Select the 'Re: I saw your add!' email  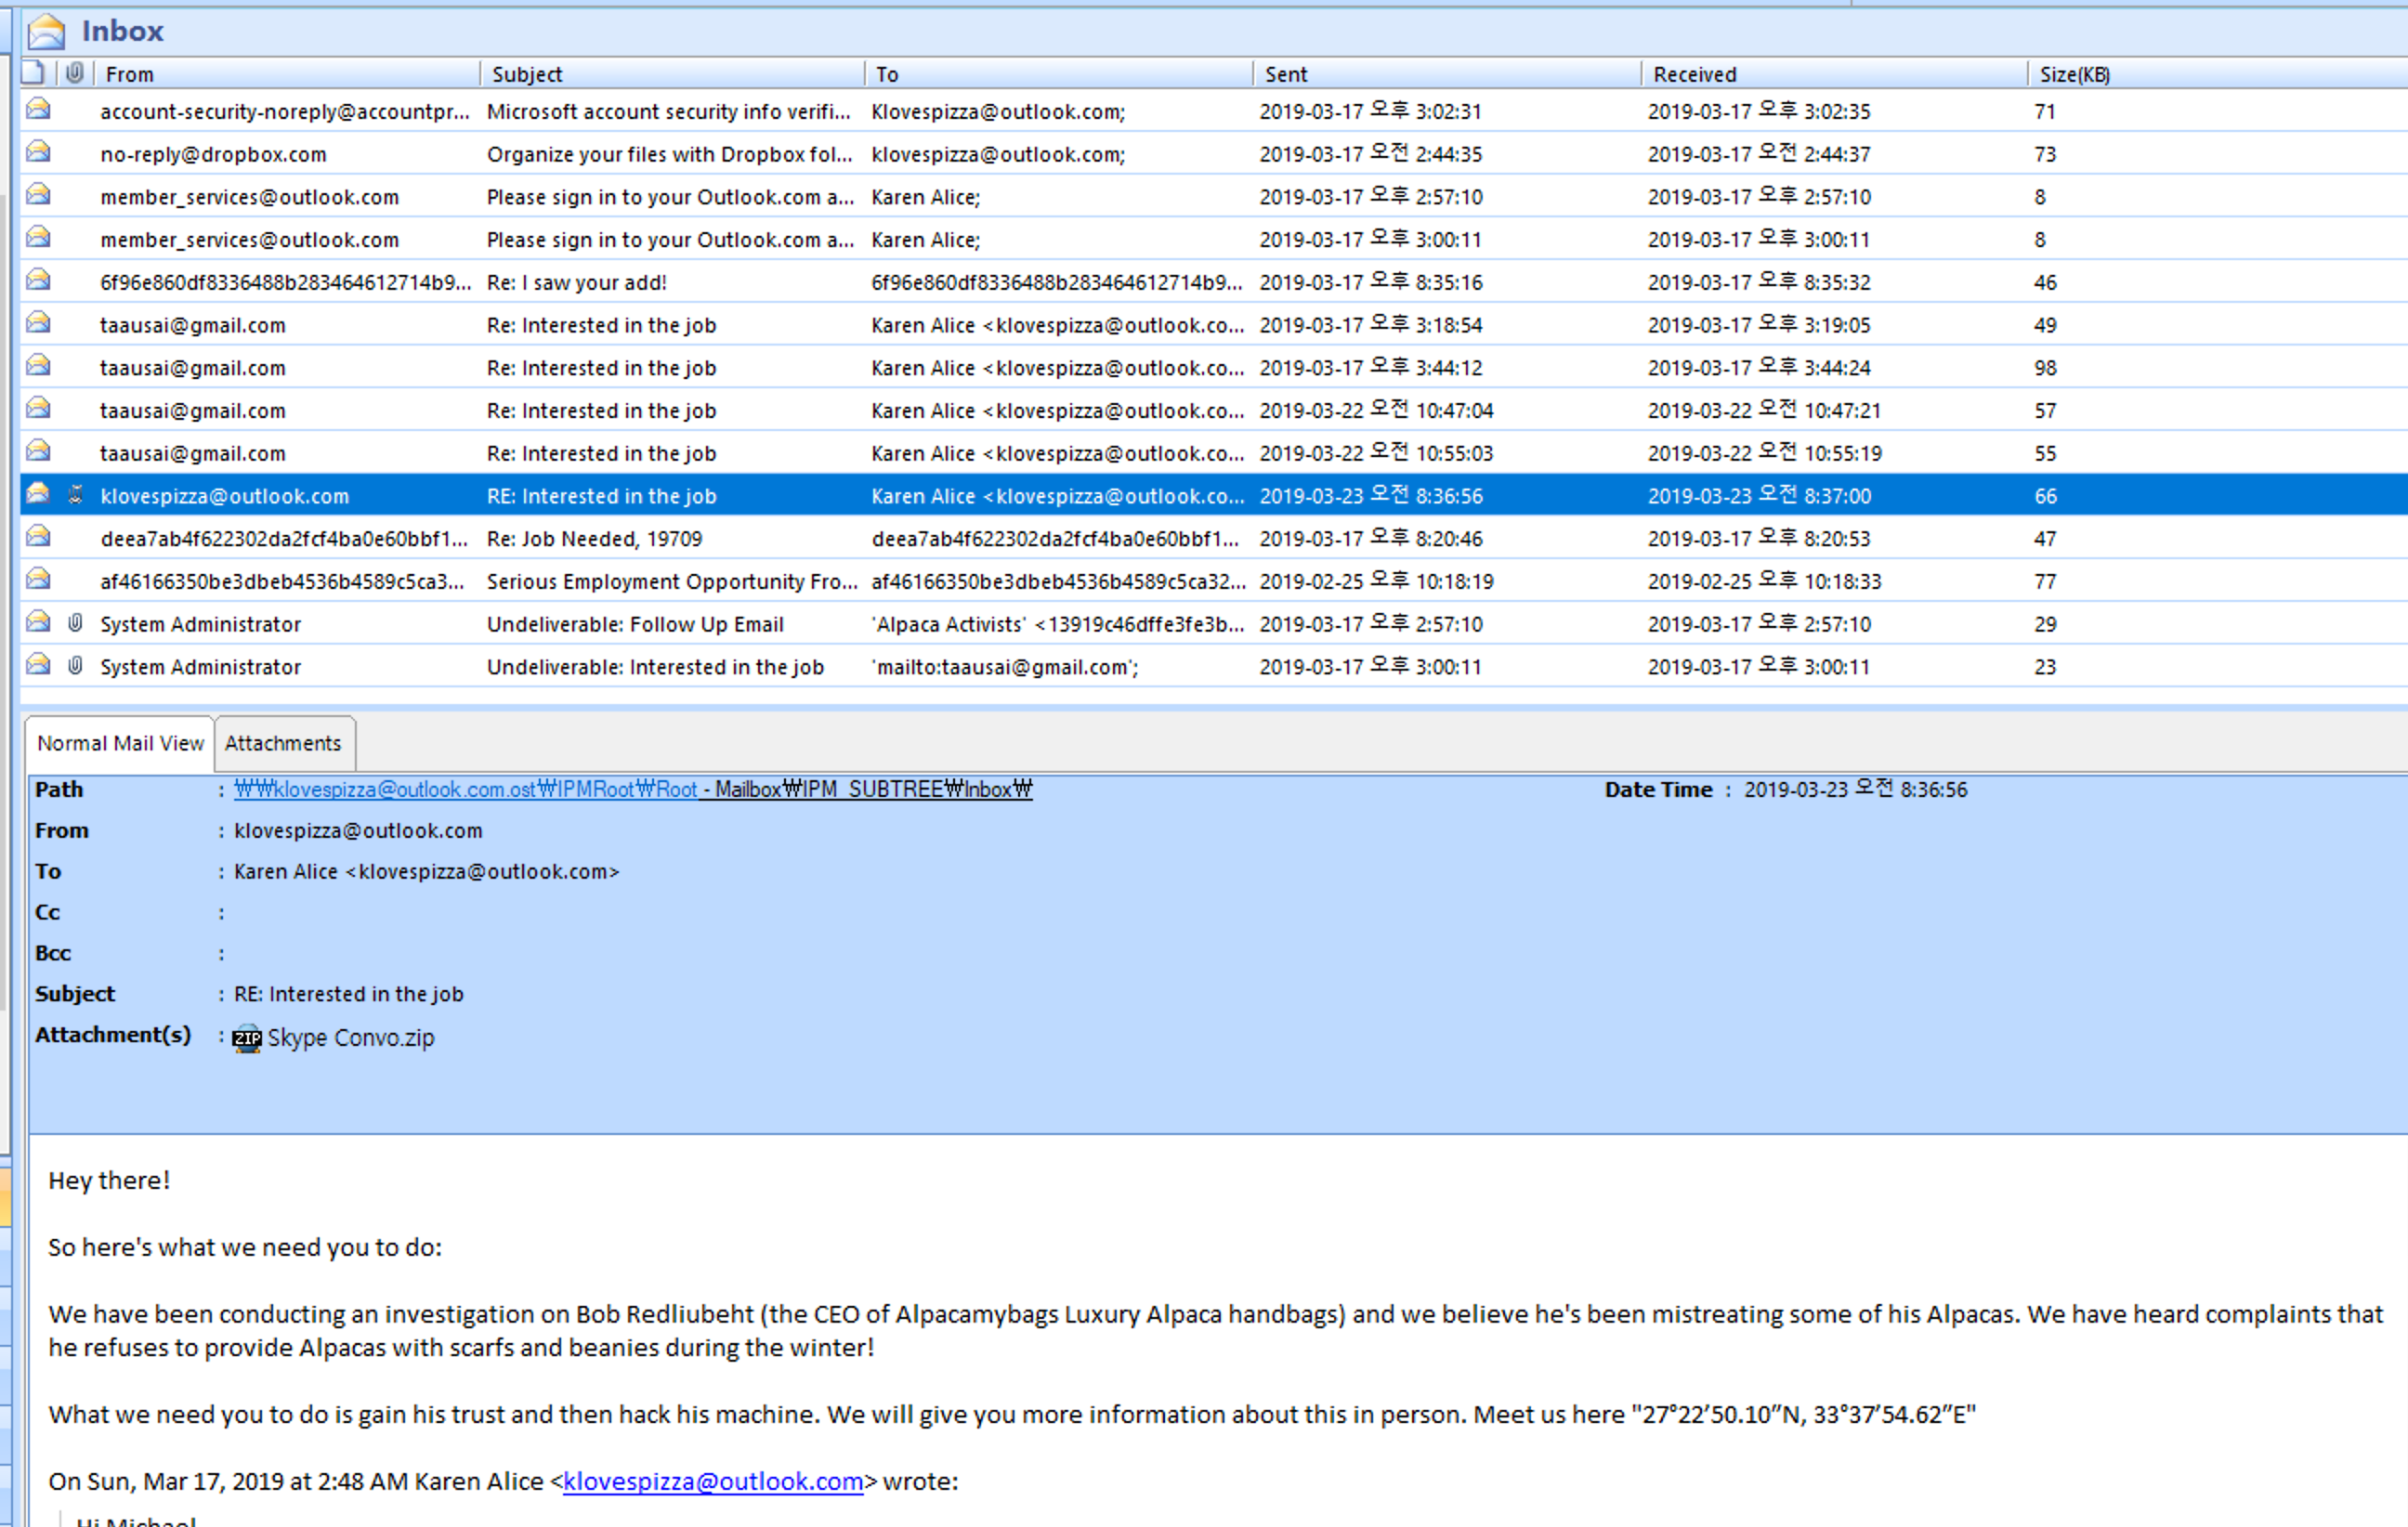point(576,282)
